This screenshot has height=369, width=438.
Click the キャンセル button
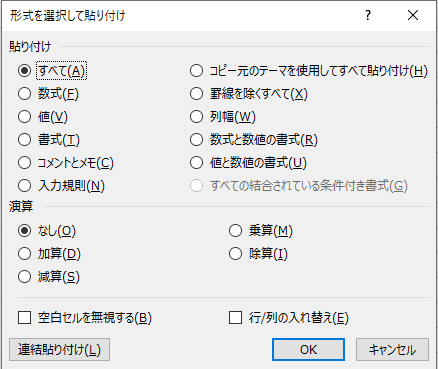(x=392, y=350)
